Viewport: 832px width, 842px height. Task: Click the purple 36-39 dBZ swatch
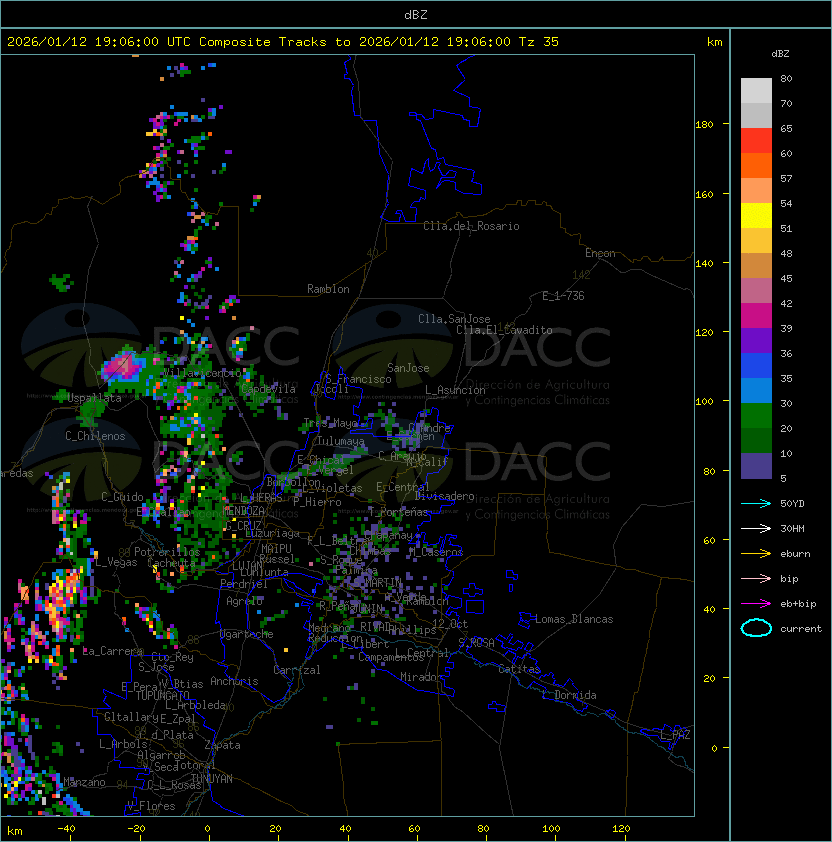tap(756, 340)
